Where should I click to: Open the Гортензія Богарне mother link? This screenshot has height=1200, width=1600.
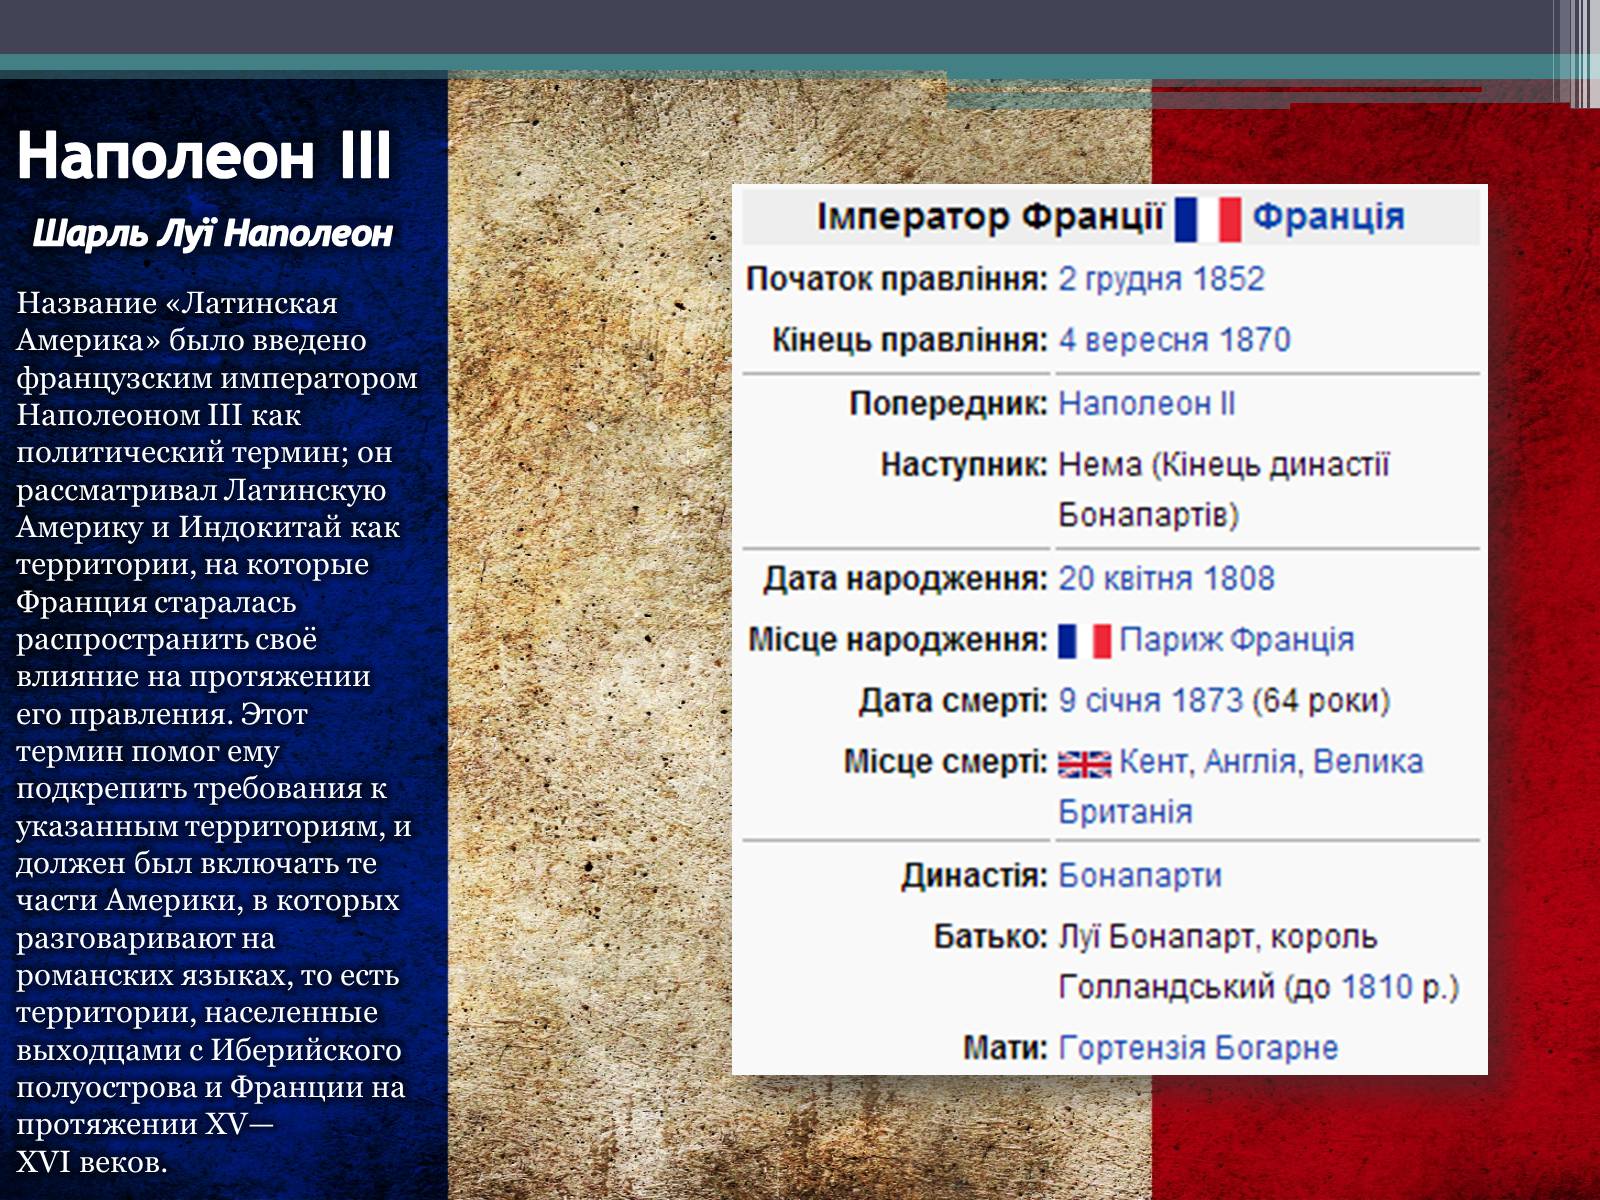point(1198,1048)
